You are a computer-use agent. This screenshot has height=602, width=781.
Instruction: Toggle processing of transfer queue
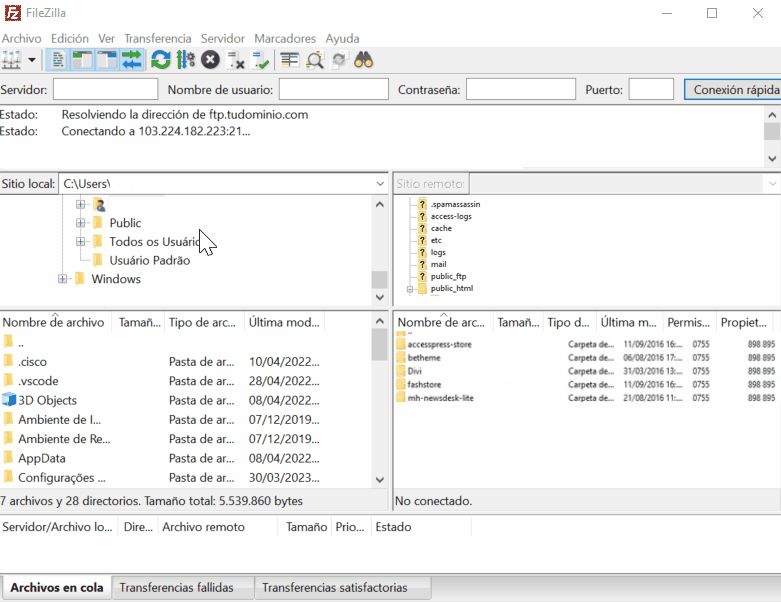[186, 60]
